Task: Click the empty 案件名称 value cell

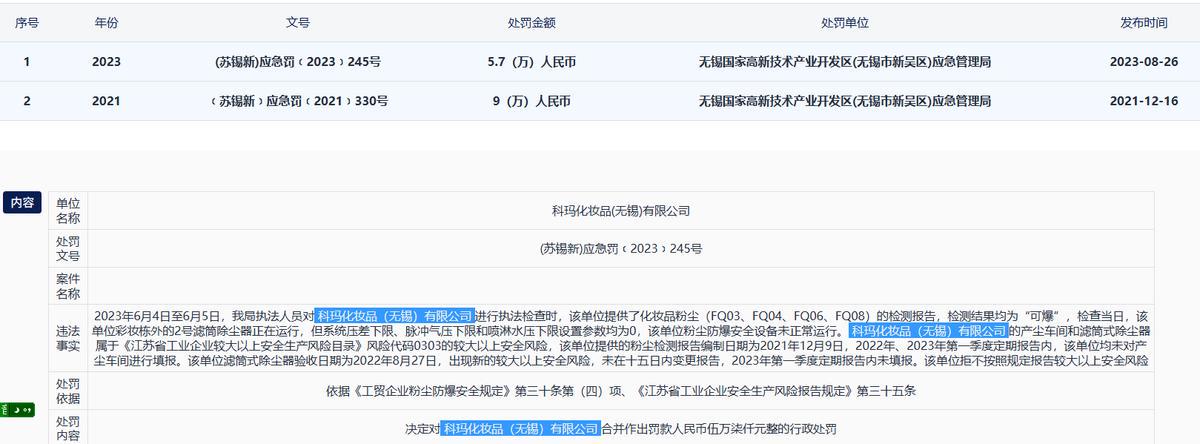Action: click(x=621, y=287)
